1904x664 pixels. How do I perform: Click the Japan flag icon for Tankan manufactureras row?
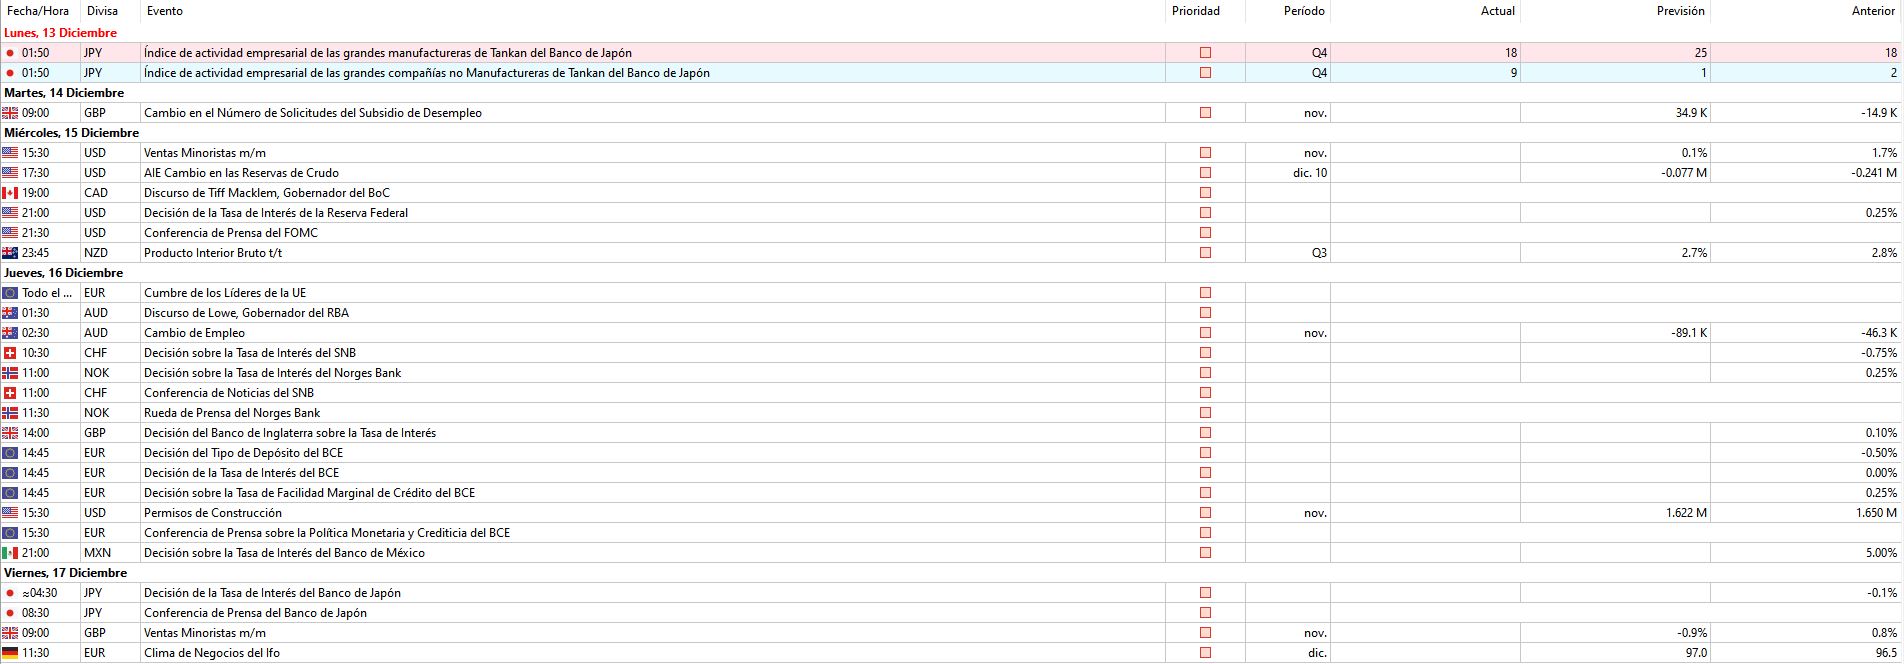(10, 53)
